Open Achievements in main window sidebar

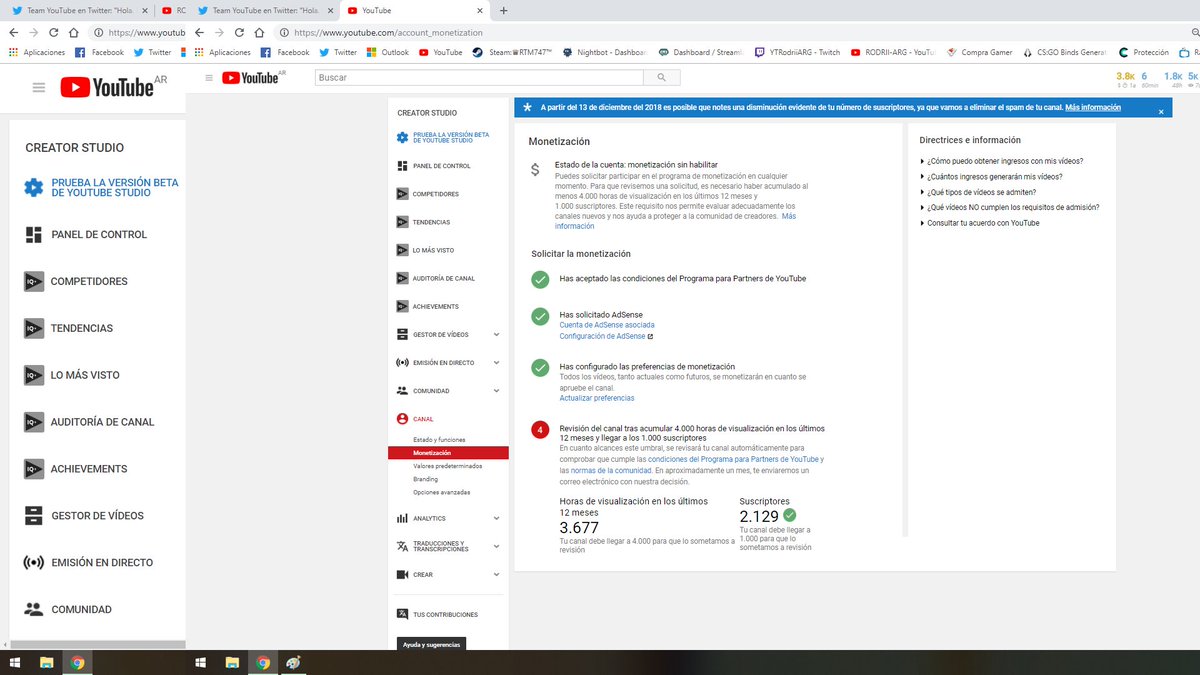pyautogui.click(x=428, y=306)
